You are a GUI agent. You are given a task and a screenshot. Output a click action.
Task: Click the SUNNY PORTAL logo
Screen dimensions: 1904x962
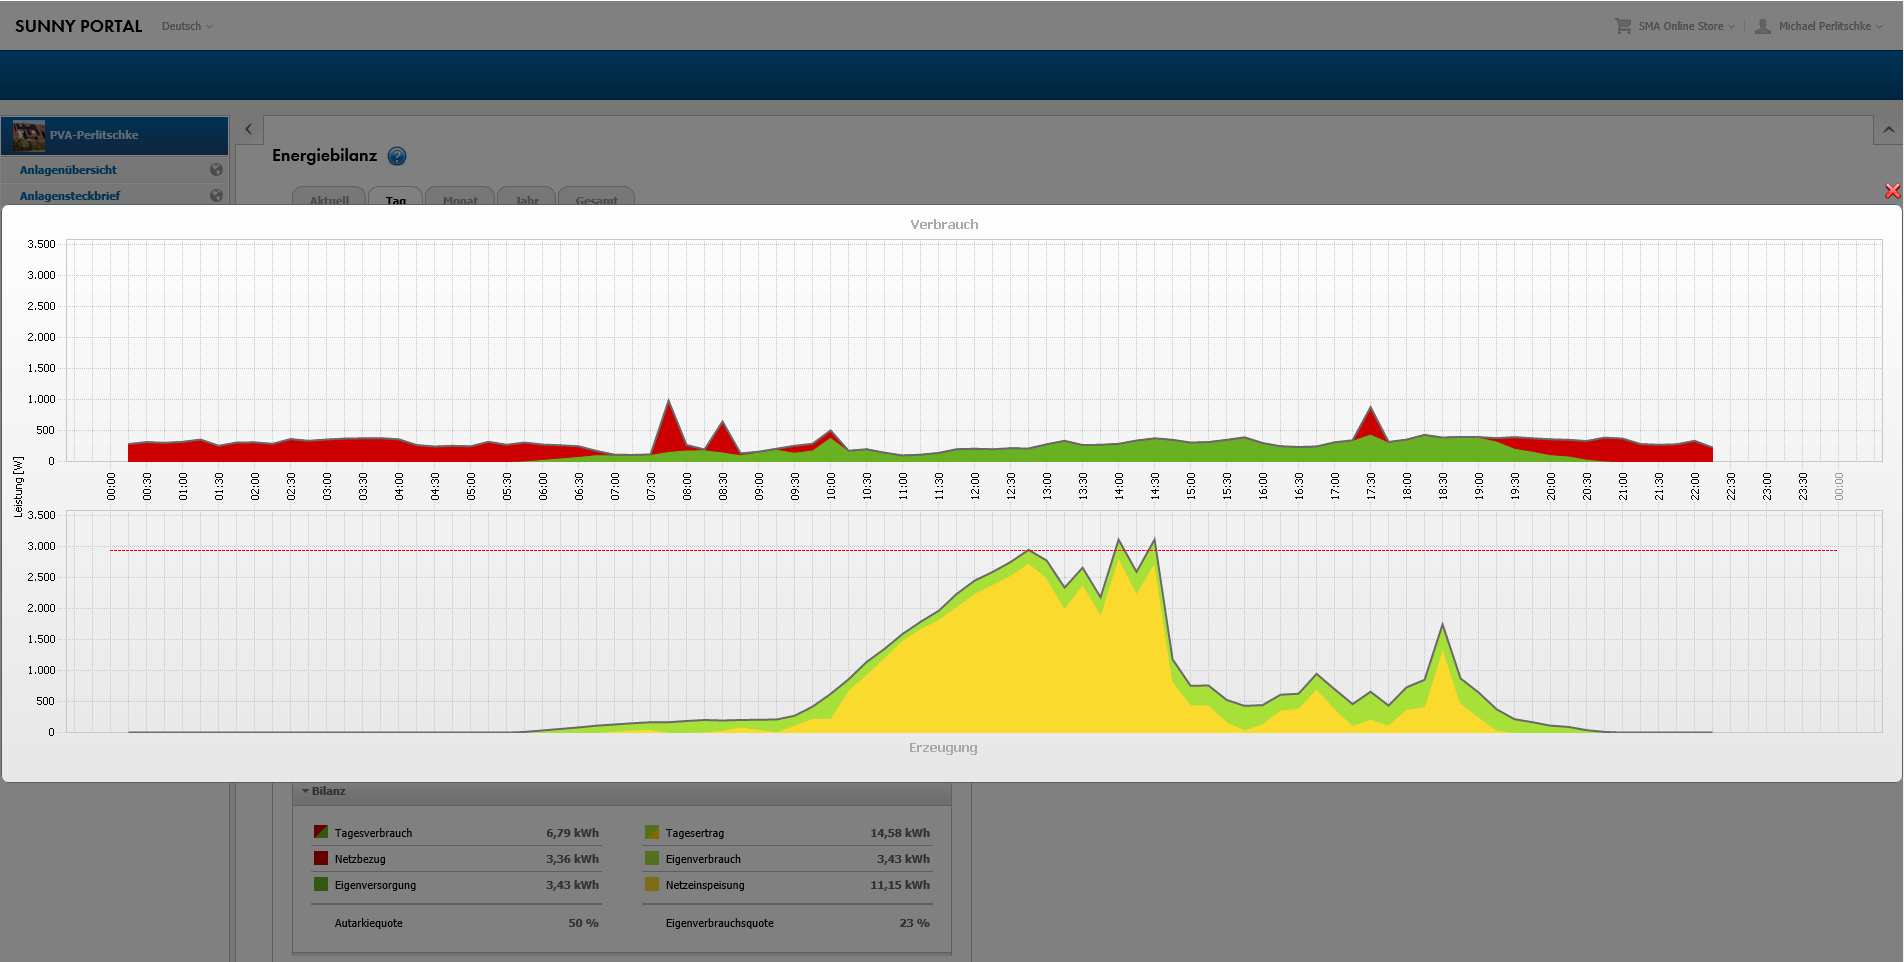click(x=79, y=26)
